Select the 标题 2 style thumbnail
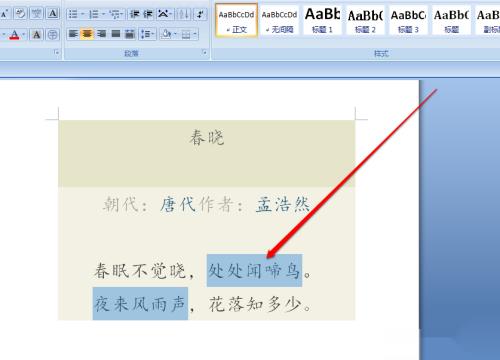This screenshot has width=500, height=360. pyautogui.click(x=365, y=19)
